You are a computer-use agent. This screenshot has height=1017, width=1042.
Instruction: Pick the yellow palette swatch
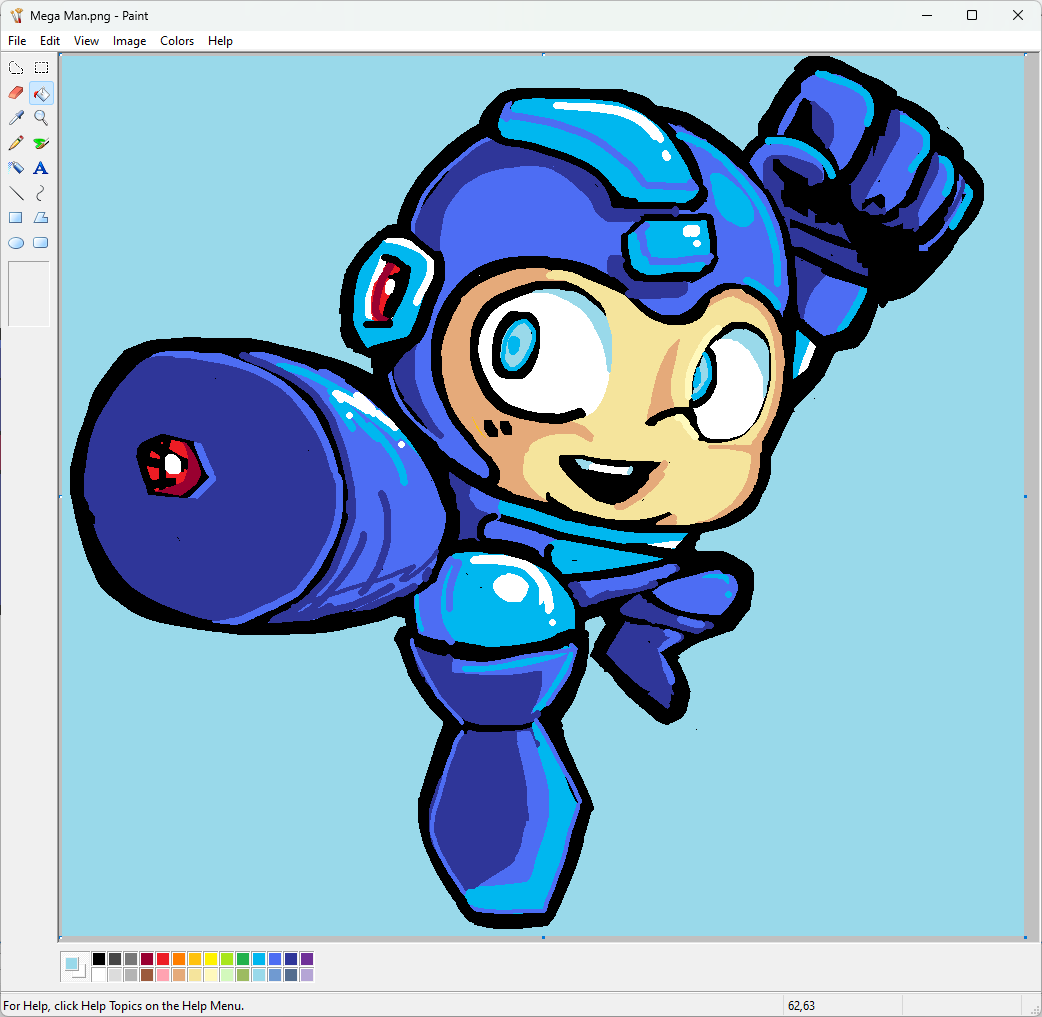tap(211, 959)
